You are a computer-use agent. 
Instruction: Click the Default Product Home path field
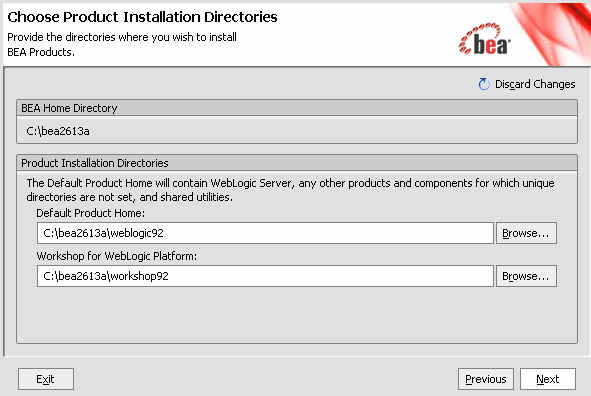(x=265, y=233)
